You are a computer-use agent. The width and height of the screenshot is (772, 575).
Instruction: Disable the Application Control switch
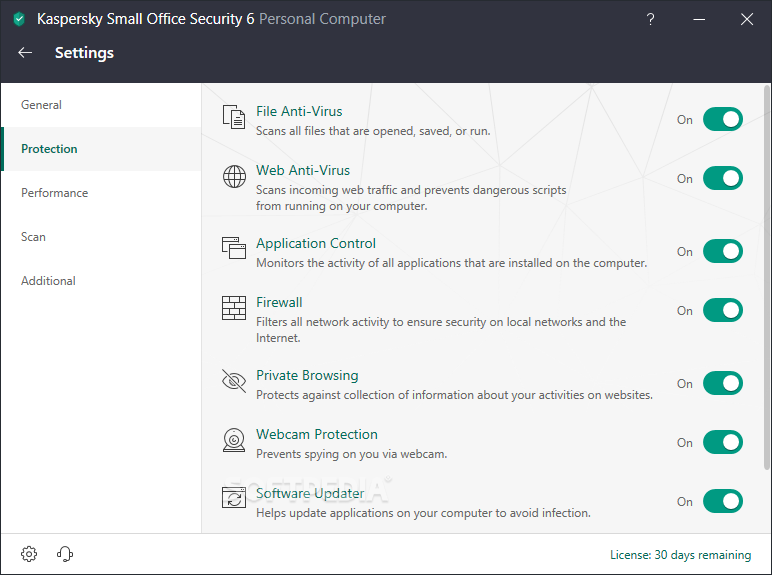(723, 251)
